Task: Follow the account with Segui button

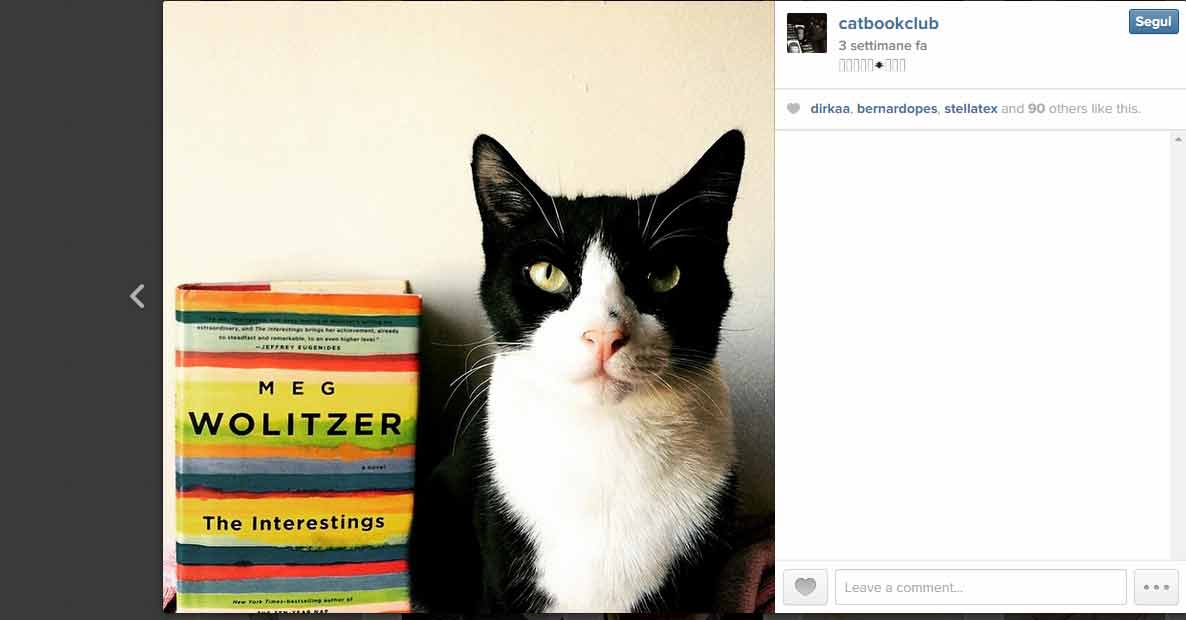Action: coord(1153,22)
